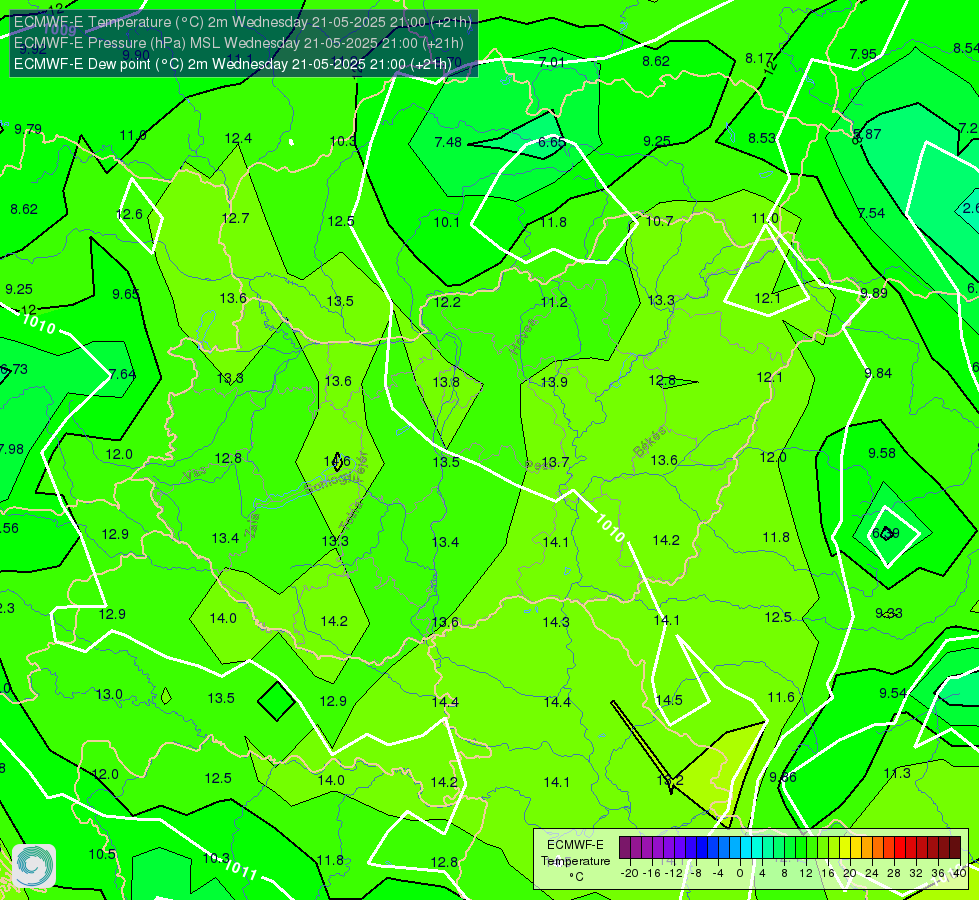Click the 12.7 temperature value
The image size is (979, 900).
(x=235, y=219)
